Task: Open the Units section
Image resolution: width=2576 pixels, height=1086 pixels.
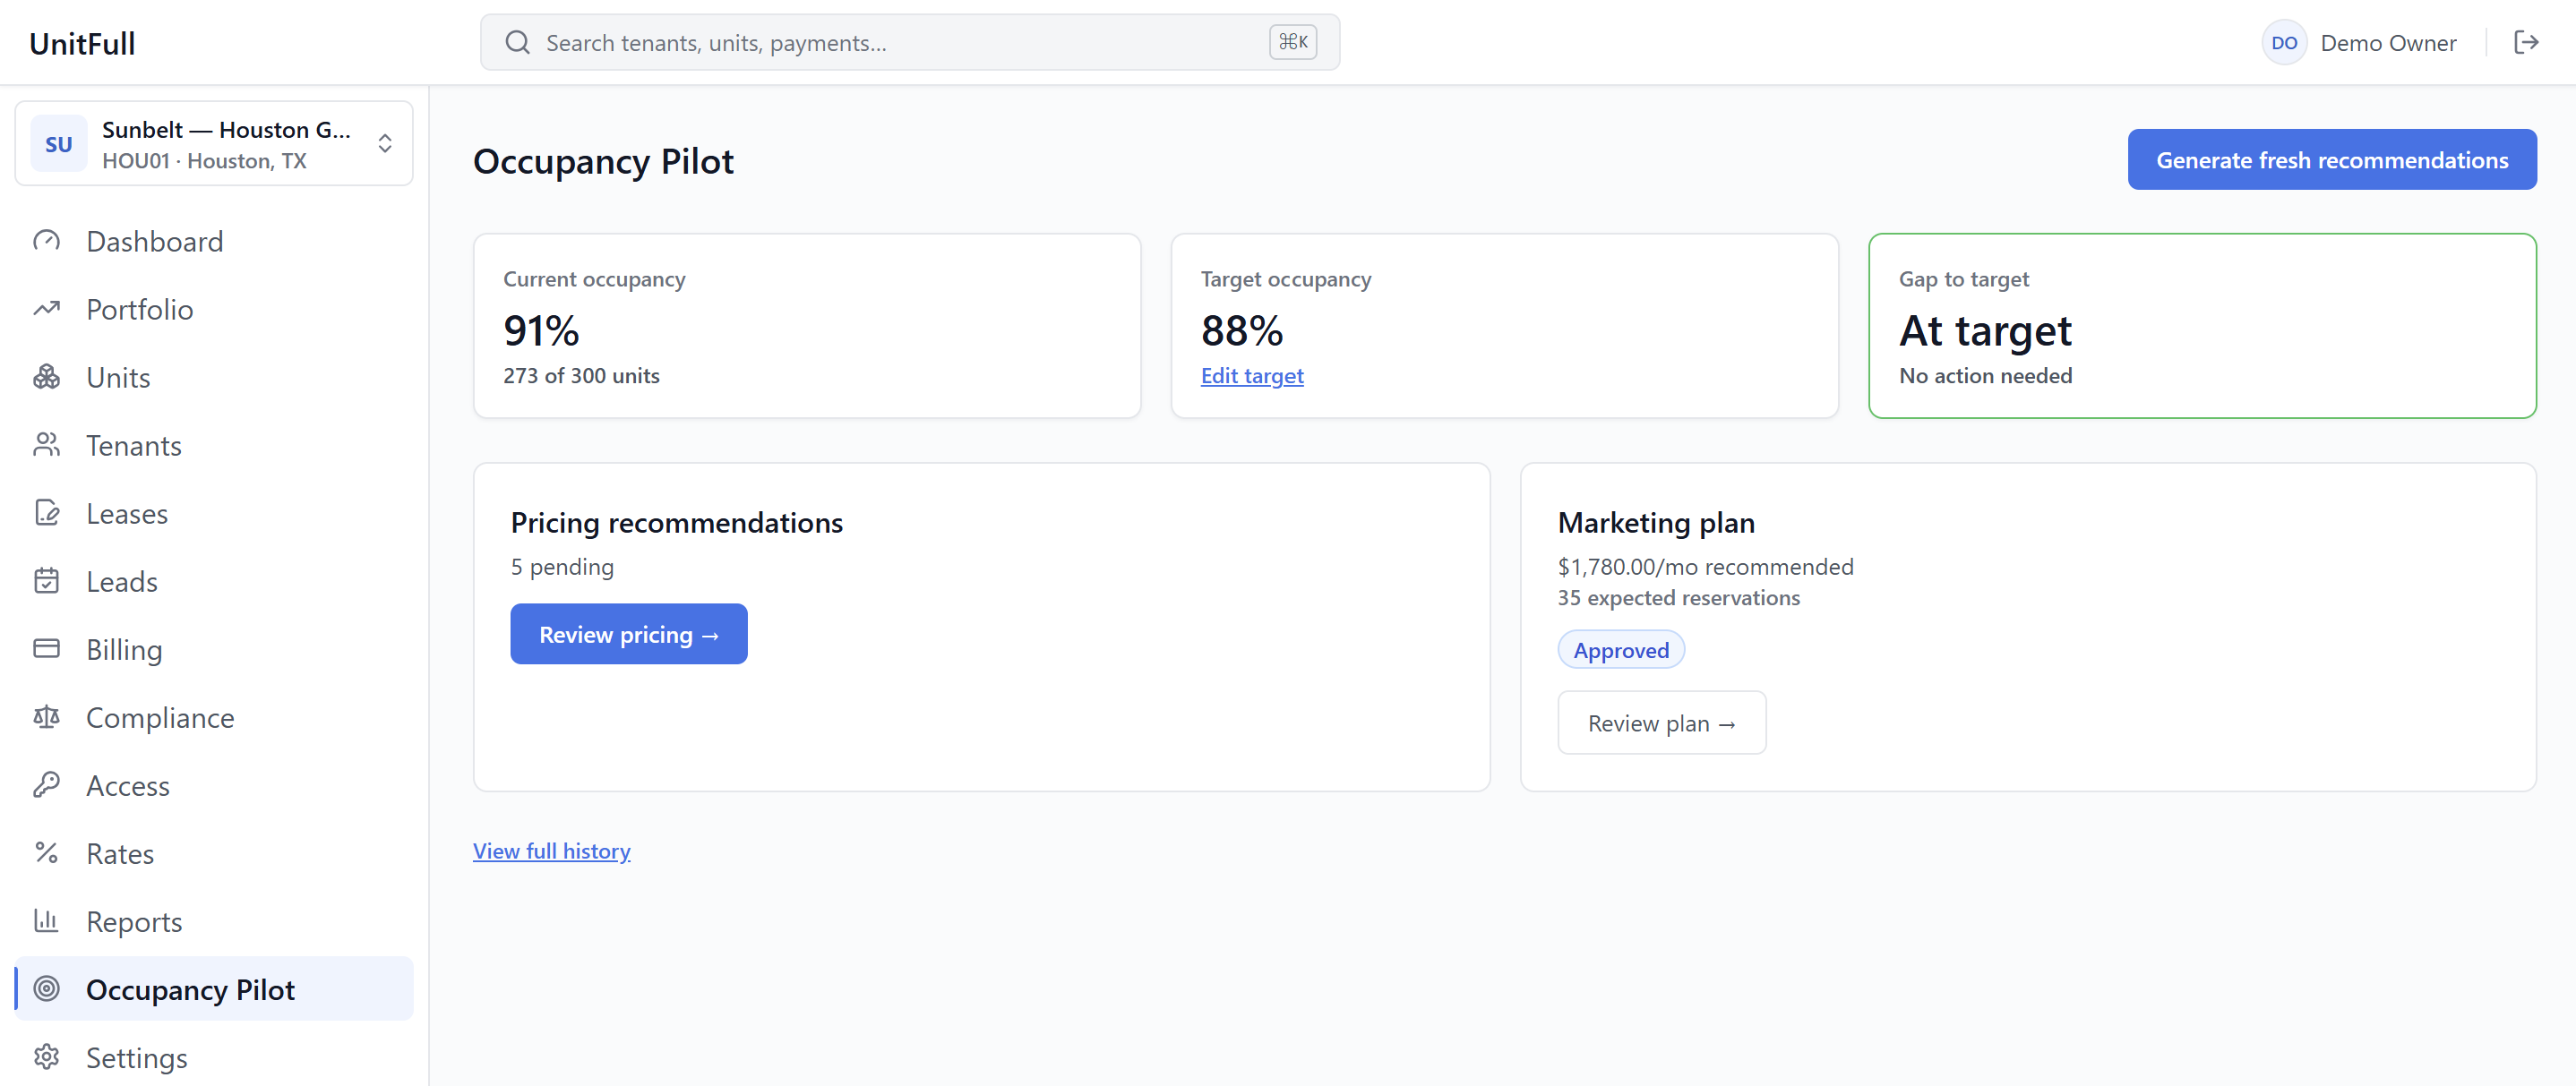Action: click(214, 377)
